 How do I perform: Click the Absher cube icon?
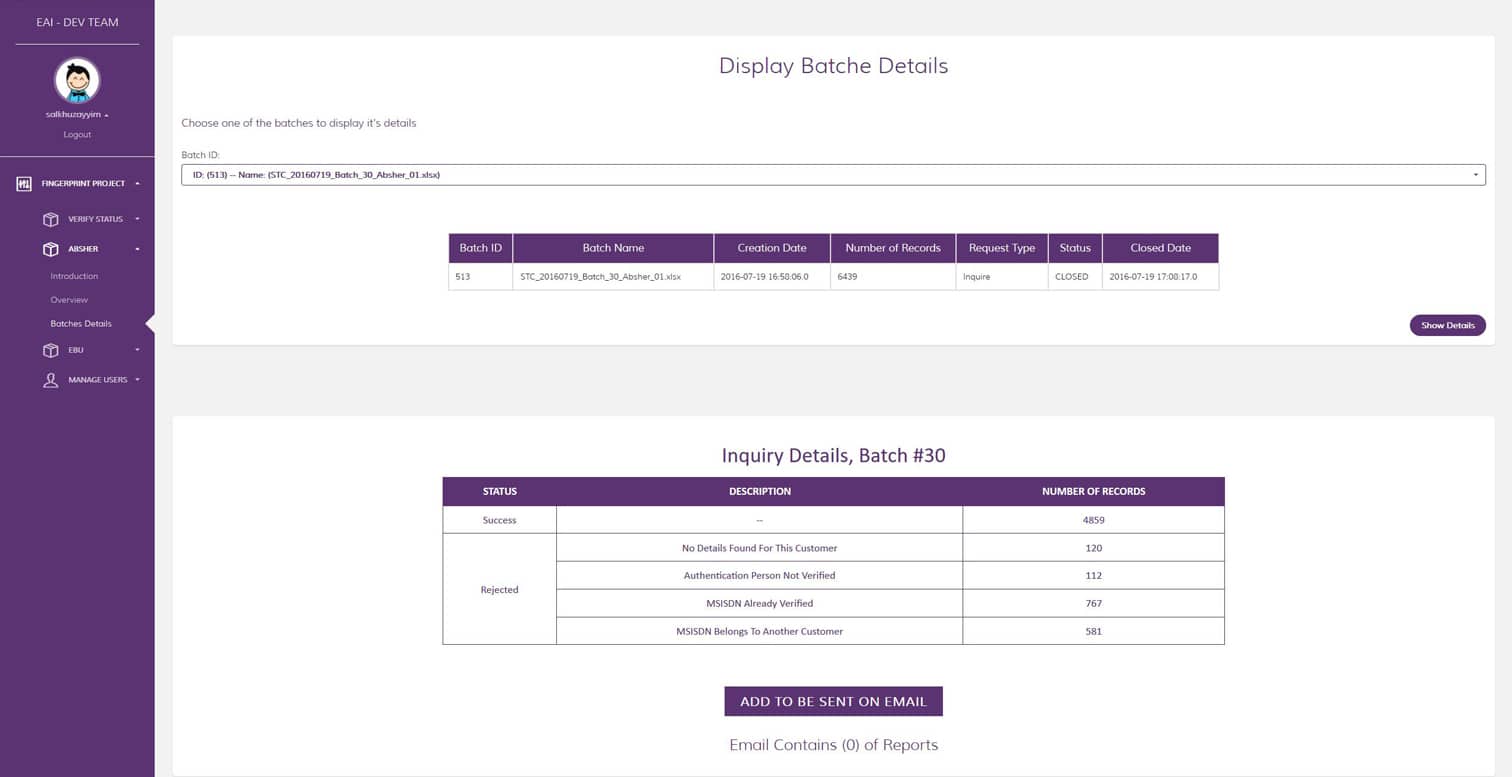pos(51,249)
